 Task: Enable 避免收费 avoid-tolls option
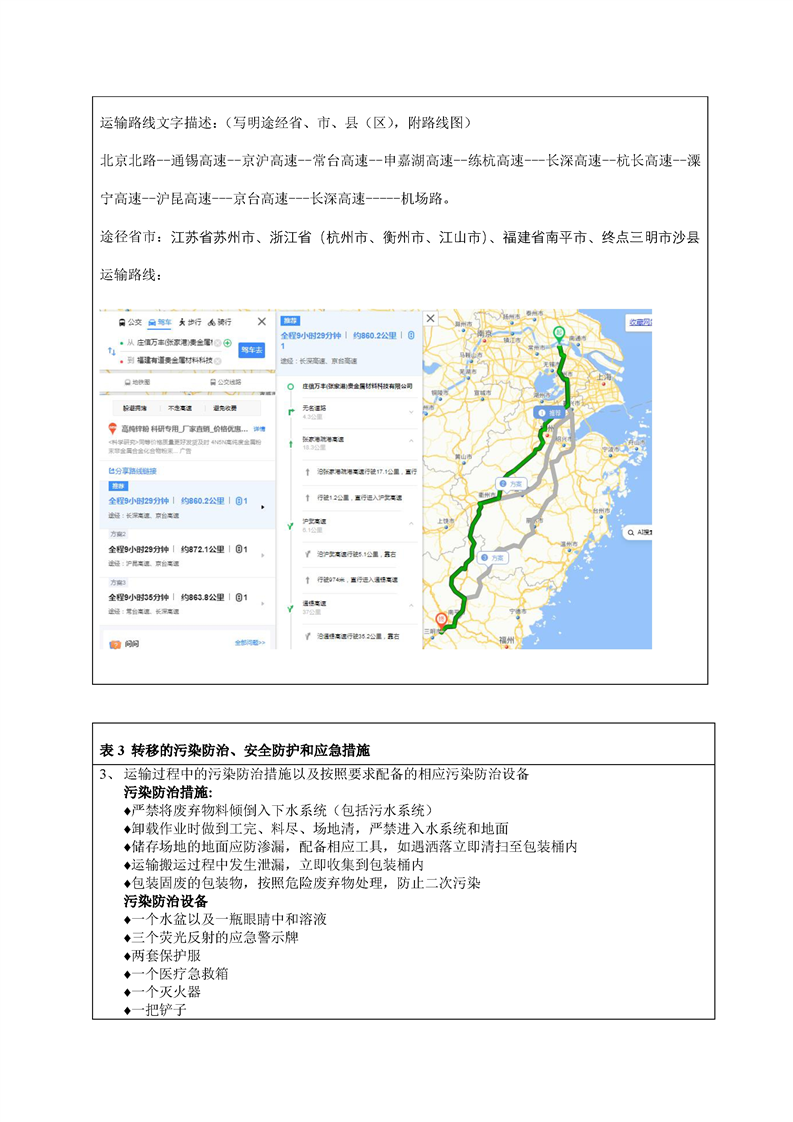click(224, 408)
